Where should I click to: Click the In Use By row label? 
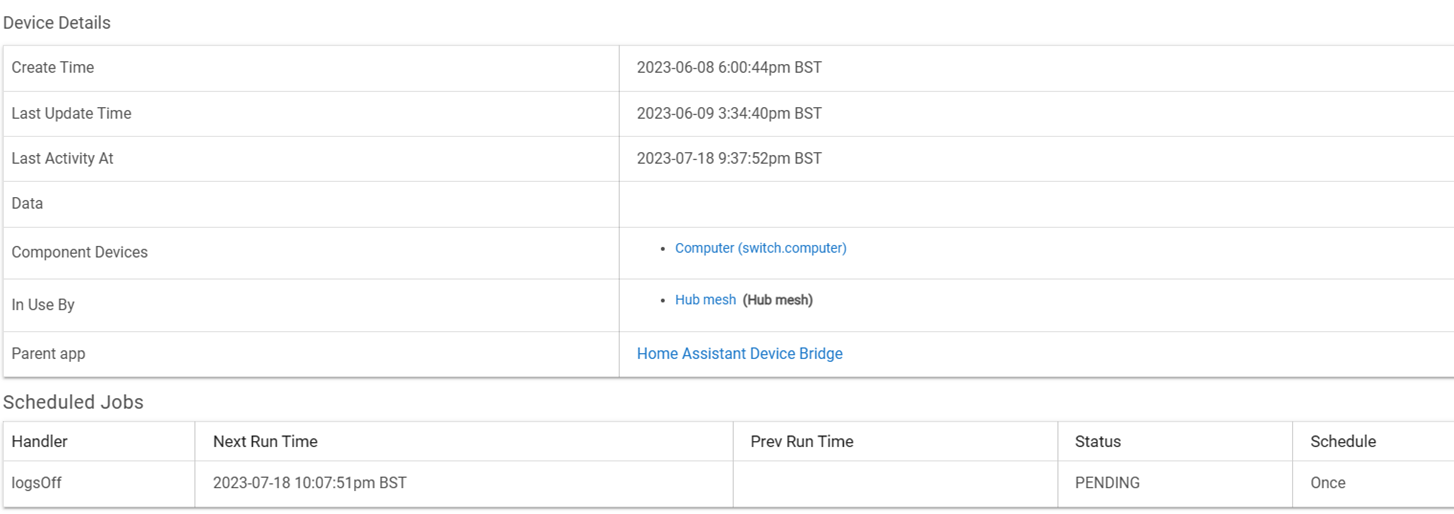click(x=43, y=305)
